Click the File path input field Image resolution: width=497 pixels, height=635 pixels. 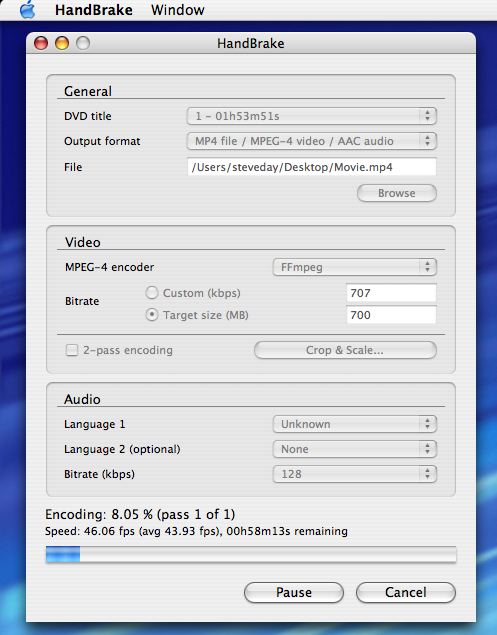pyautogui.click(x=311, y=167)
